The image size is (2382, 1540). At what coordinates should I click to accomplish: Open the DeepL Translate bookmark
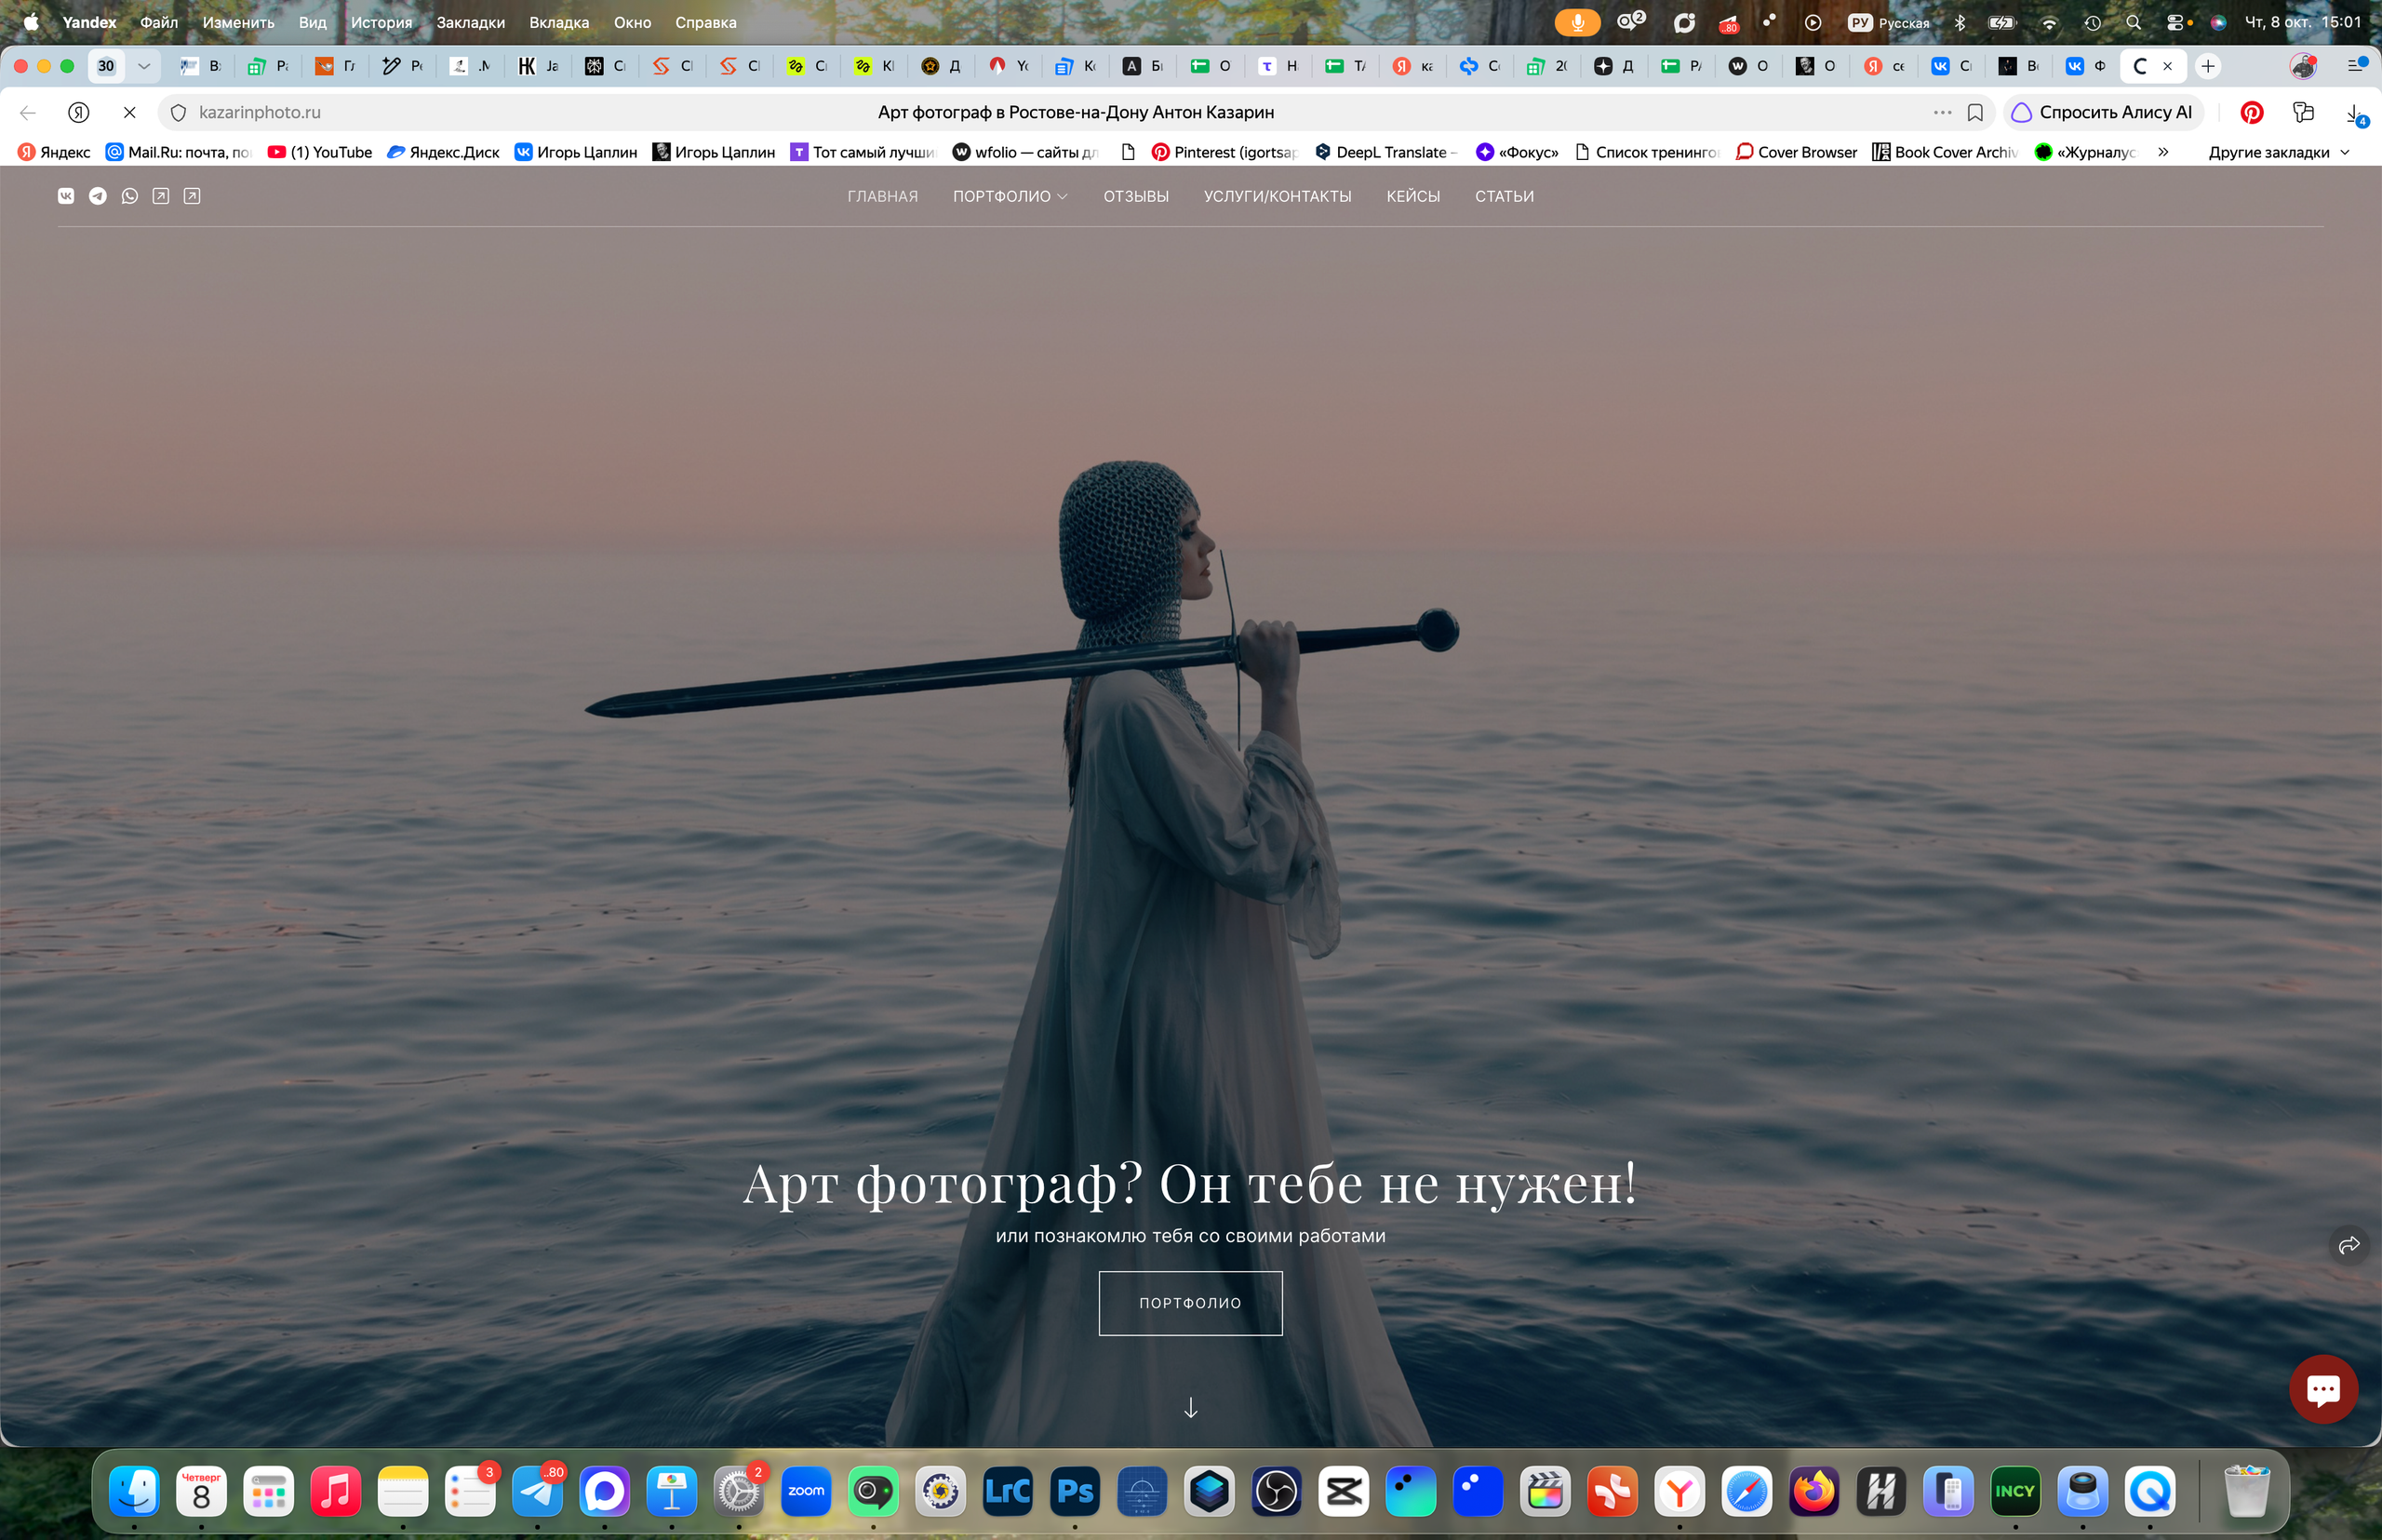click(x=1386, y=152)
